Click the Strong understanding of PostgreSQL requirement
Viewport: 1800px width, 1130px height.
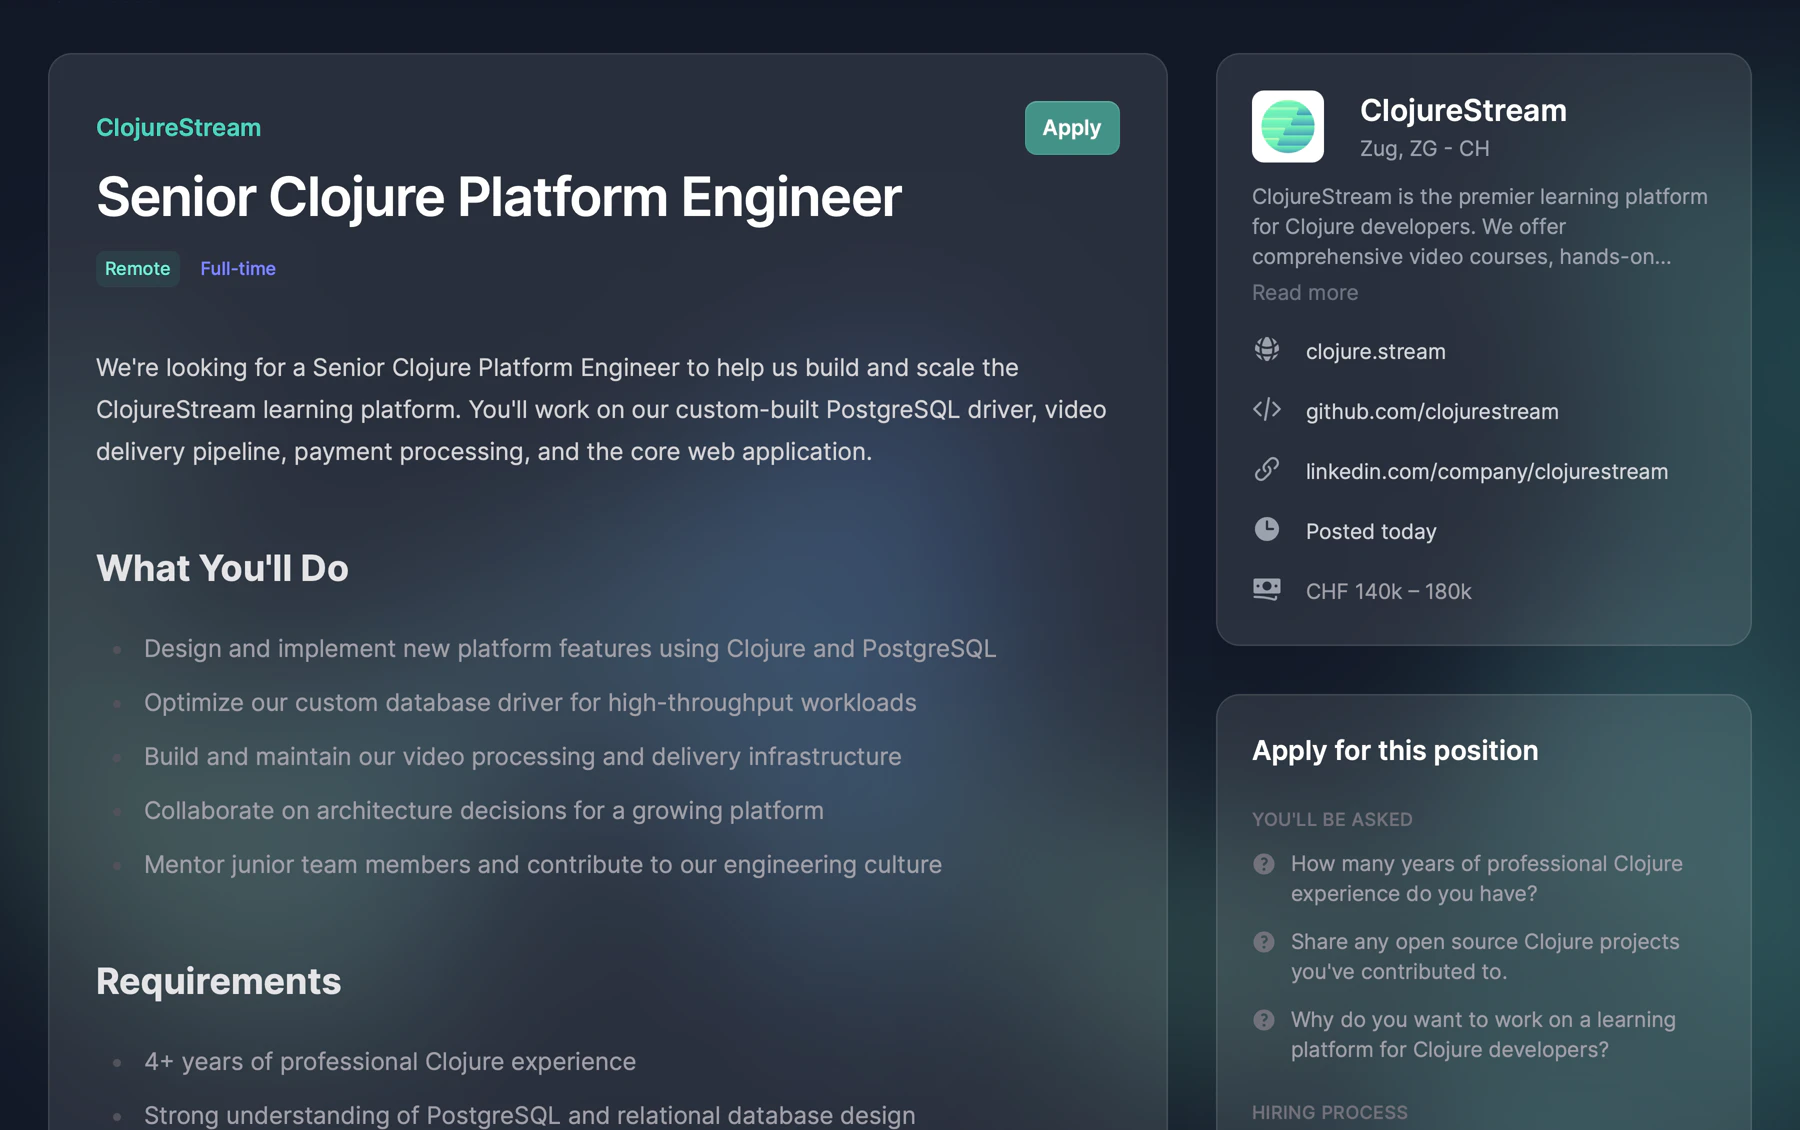pos(530,1115)
